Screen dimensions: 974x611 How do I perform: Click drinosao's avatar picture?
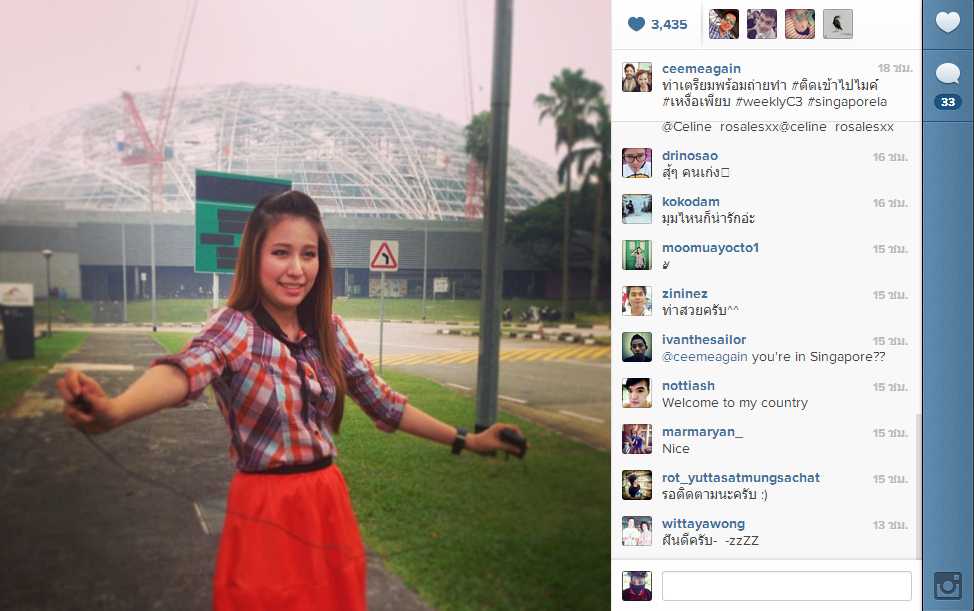click(637, 163)
